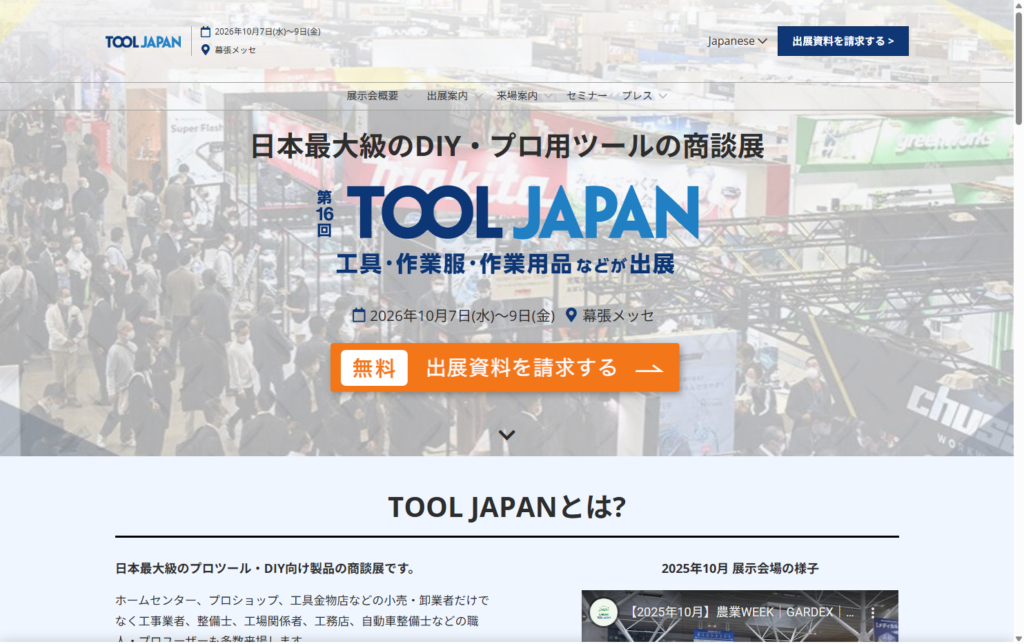This screenshot has width=1024, height=644.
Task: Click the orange 出展資料を請求する button
Action: (505, 367)
